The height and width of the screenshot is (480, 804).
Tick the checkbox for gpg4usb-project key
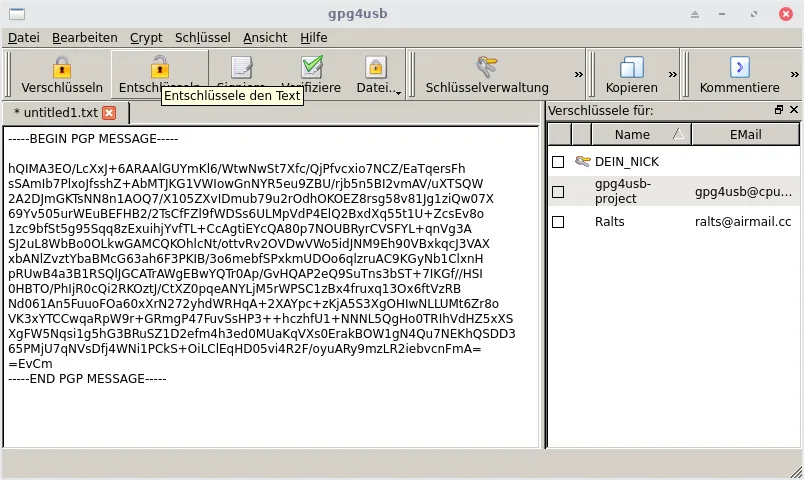click(558, 192)
